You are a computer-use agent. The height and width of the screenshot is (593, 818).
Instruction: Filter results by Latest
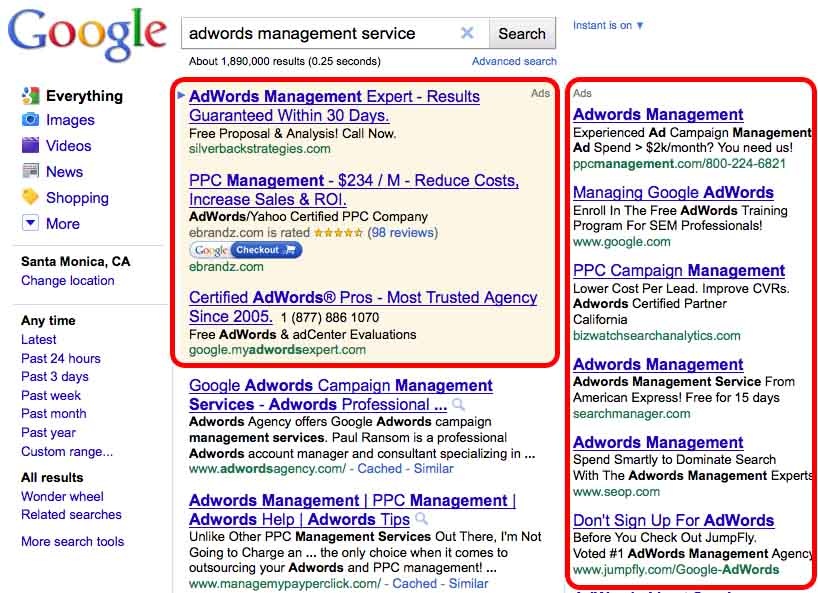coord(39,340)
